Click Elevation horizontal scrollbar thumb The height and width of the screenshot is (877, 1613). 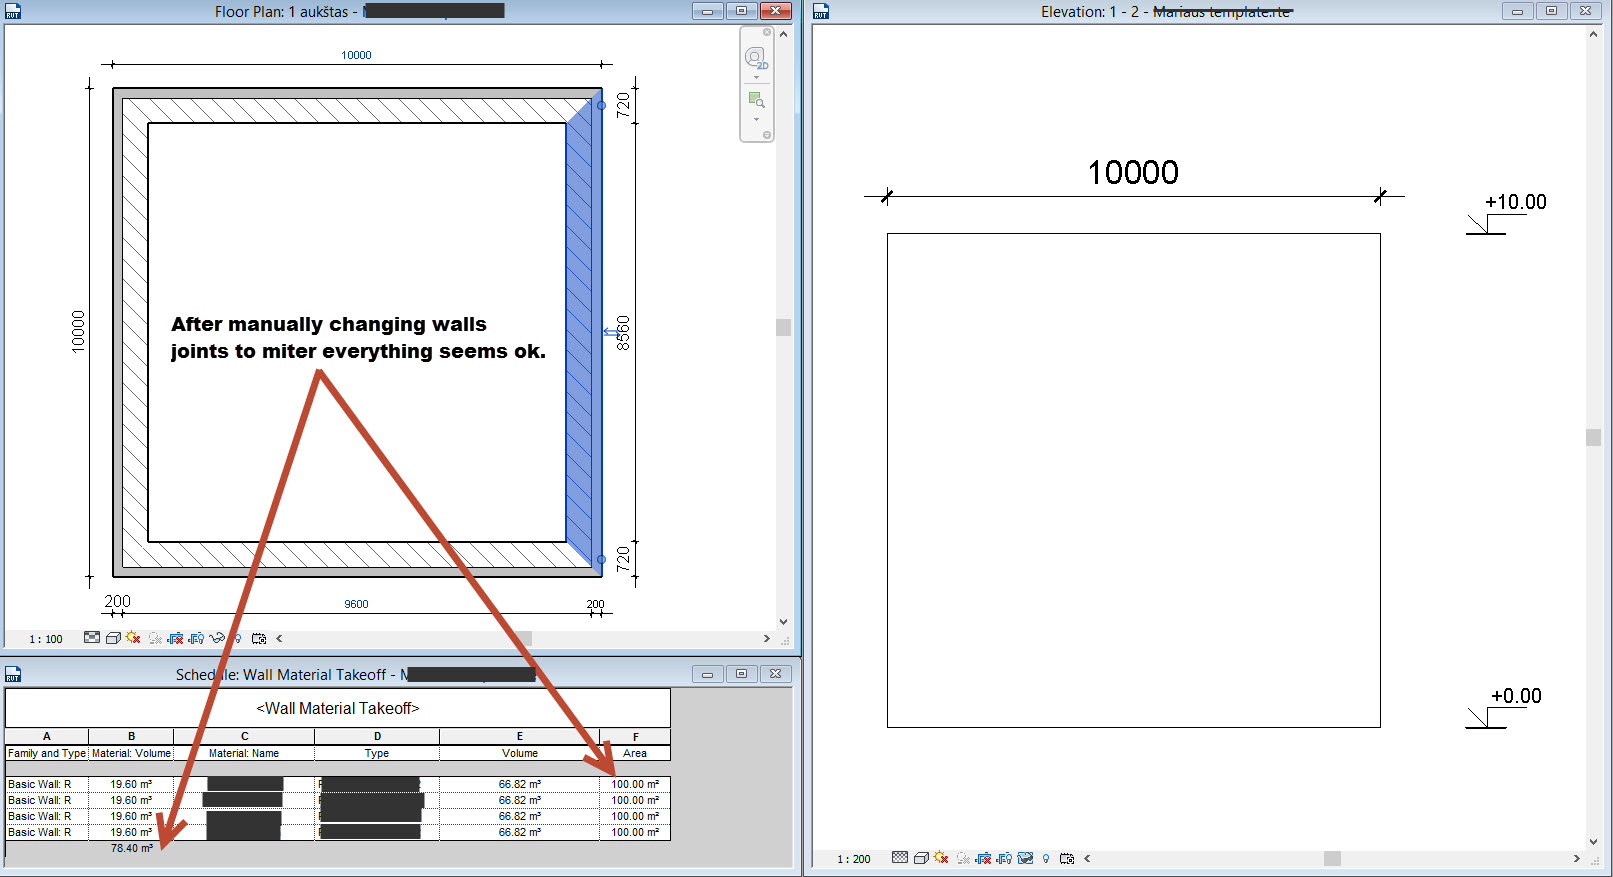coord(1332,858)
